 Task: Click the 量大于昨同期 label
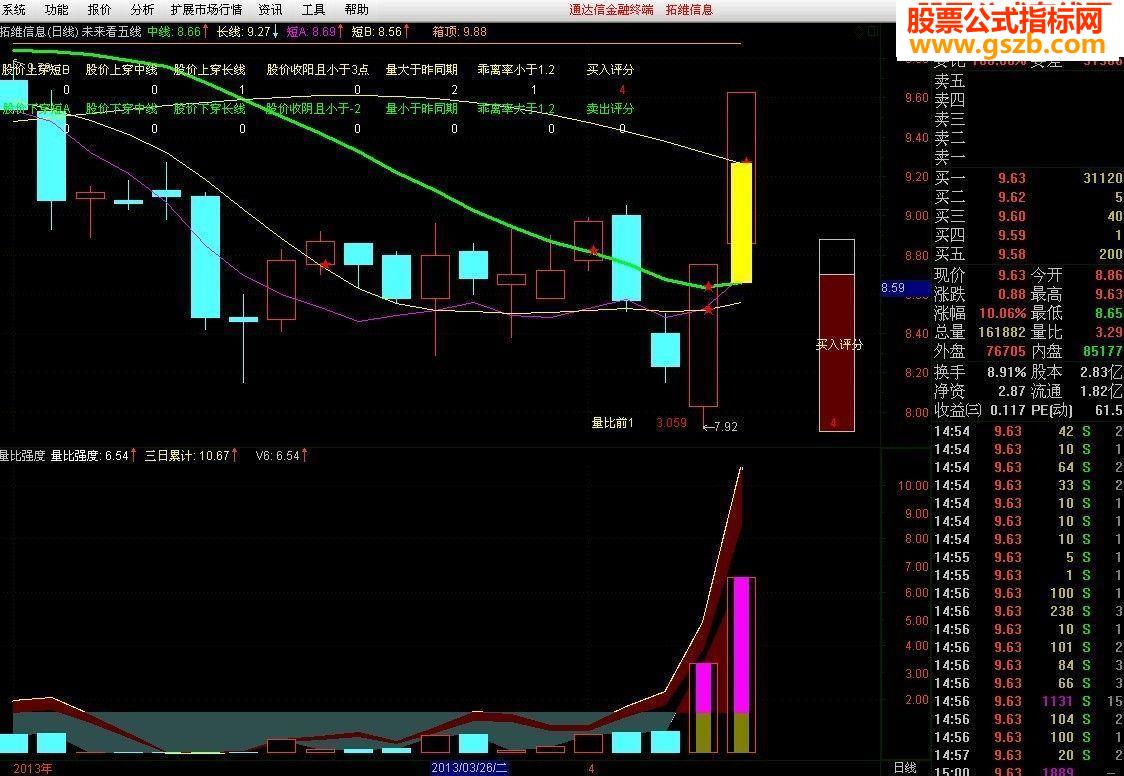click(x=422, y=70)
